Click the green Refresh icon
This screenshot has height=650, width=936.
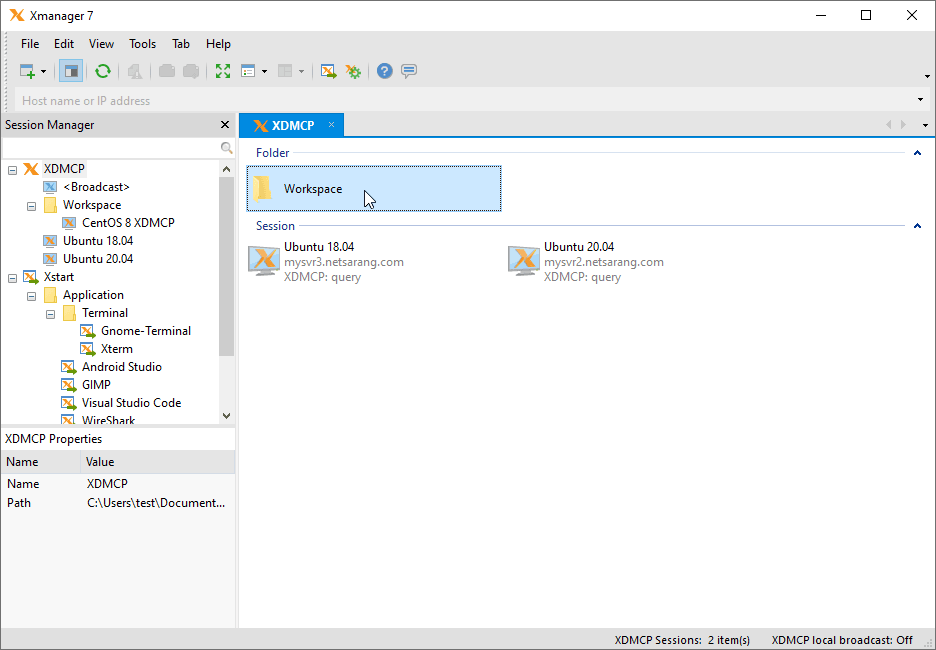pos(103,71)
